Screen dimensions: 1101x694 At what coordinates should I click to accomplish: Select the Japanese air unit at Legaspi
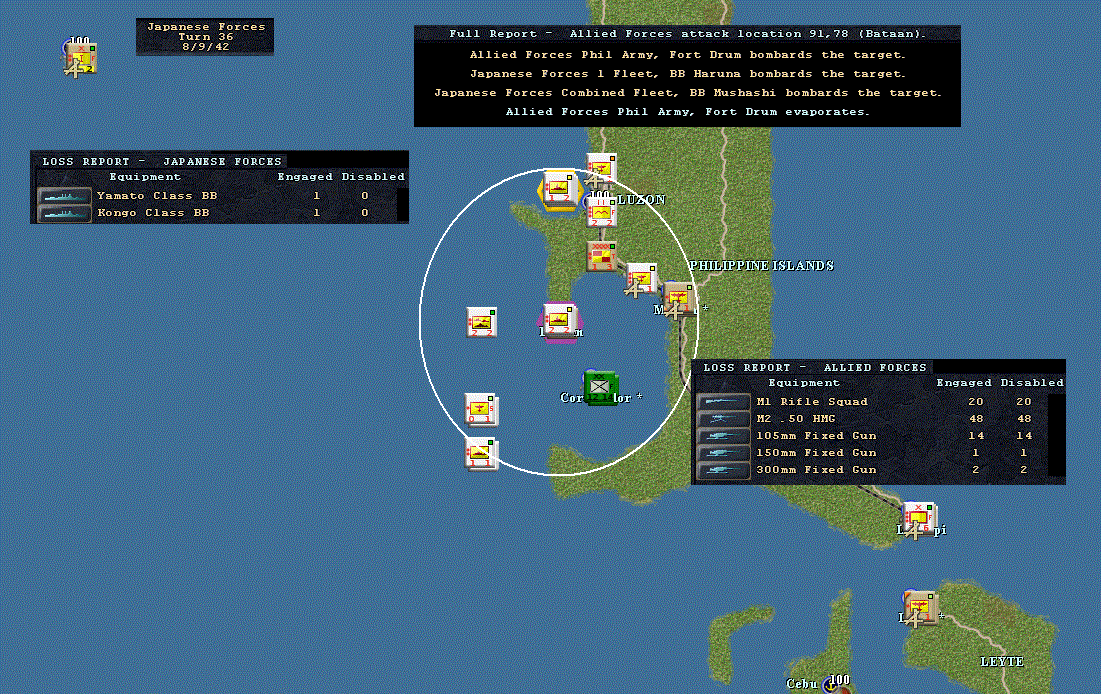pos(919,518)
